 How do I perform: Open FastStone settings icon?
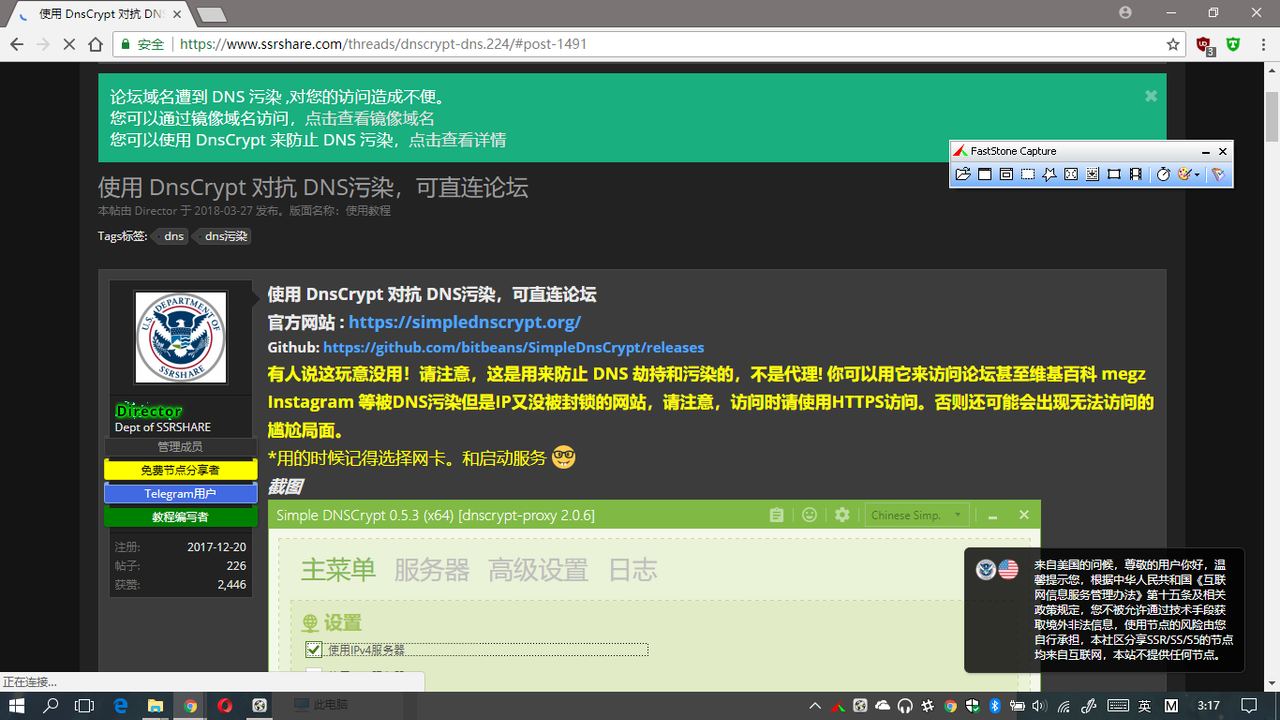coord(1218,174)
